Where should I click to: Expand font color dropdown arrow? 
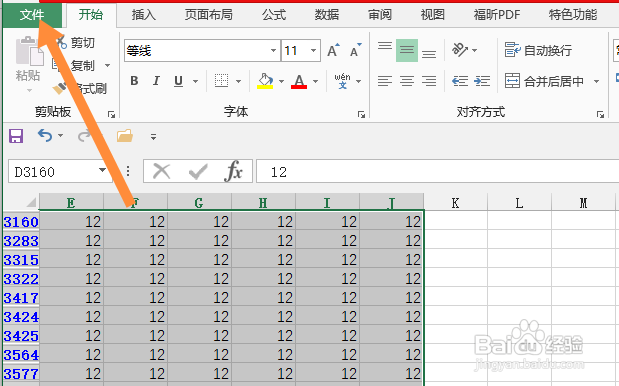[315, 81]
